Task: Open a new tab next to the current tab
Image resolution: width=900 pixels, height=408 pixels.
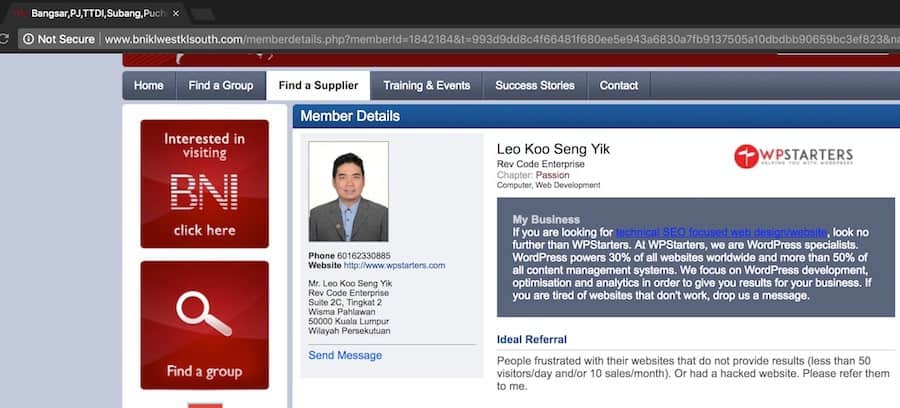Action: pos(205,14)
